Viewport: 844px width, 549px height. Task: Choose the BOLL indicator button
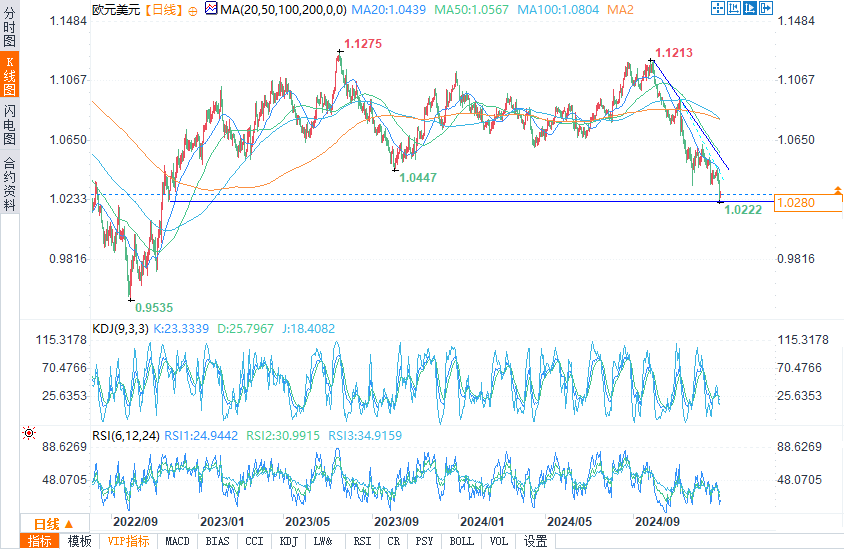pos(461,541)
